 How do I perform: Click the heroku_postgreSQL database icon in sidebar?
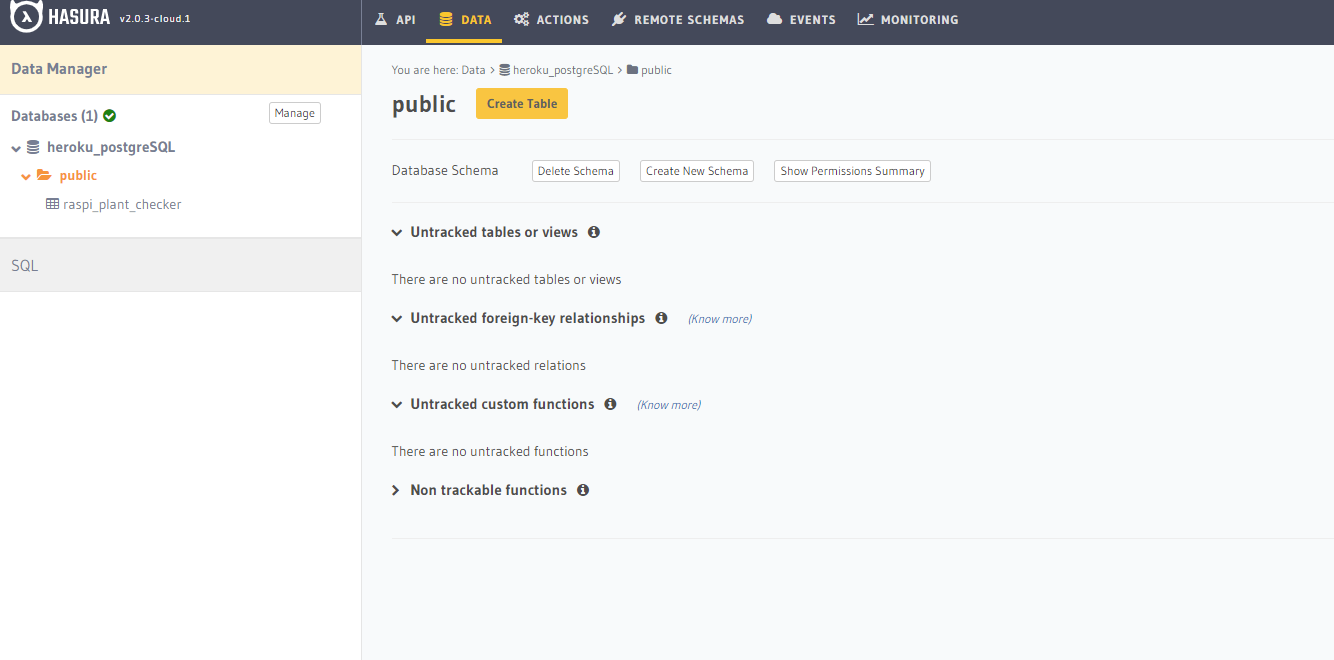pos(33,147)
